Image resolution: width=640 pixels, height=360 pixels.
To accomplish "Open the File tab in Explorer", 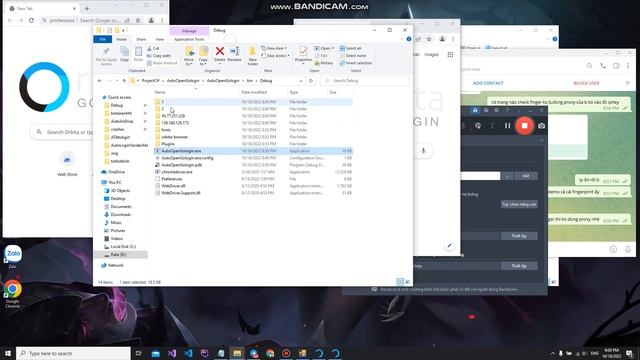I will pyautogui.click(x=102, y=39).
